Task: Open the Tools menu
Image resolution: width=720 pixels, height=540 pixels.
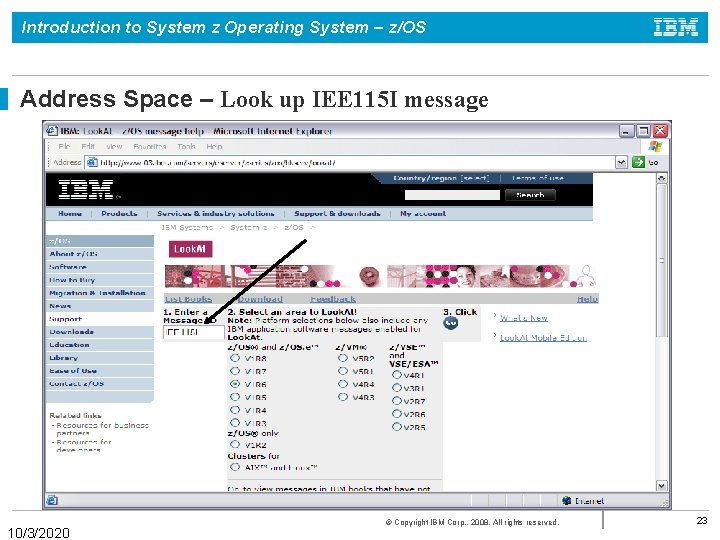Action: tap(186, 146)
